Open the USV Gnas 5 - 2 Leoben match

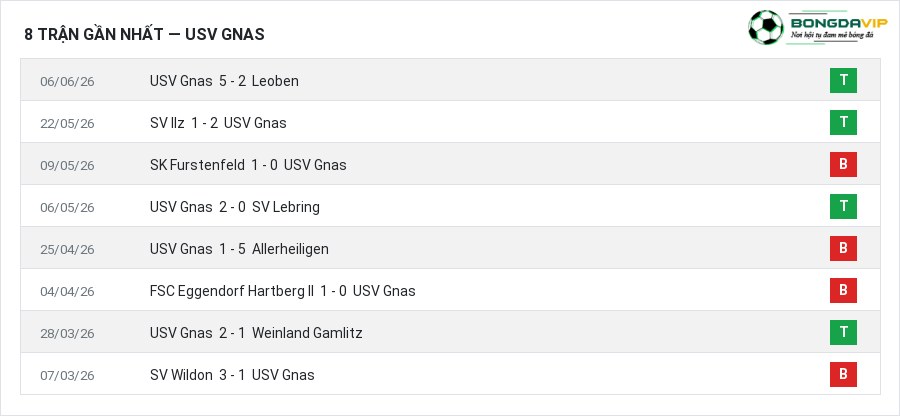224,81
